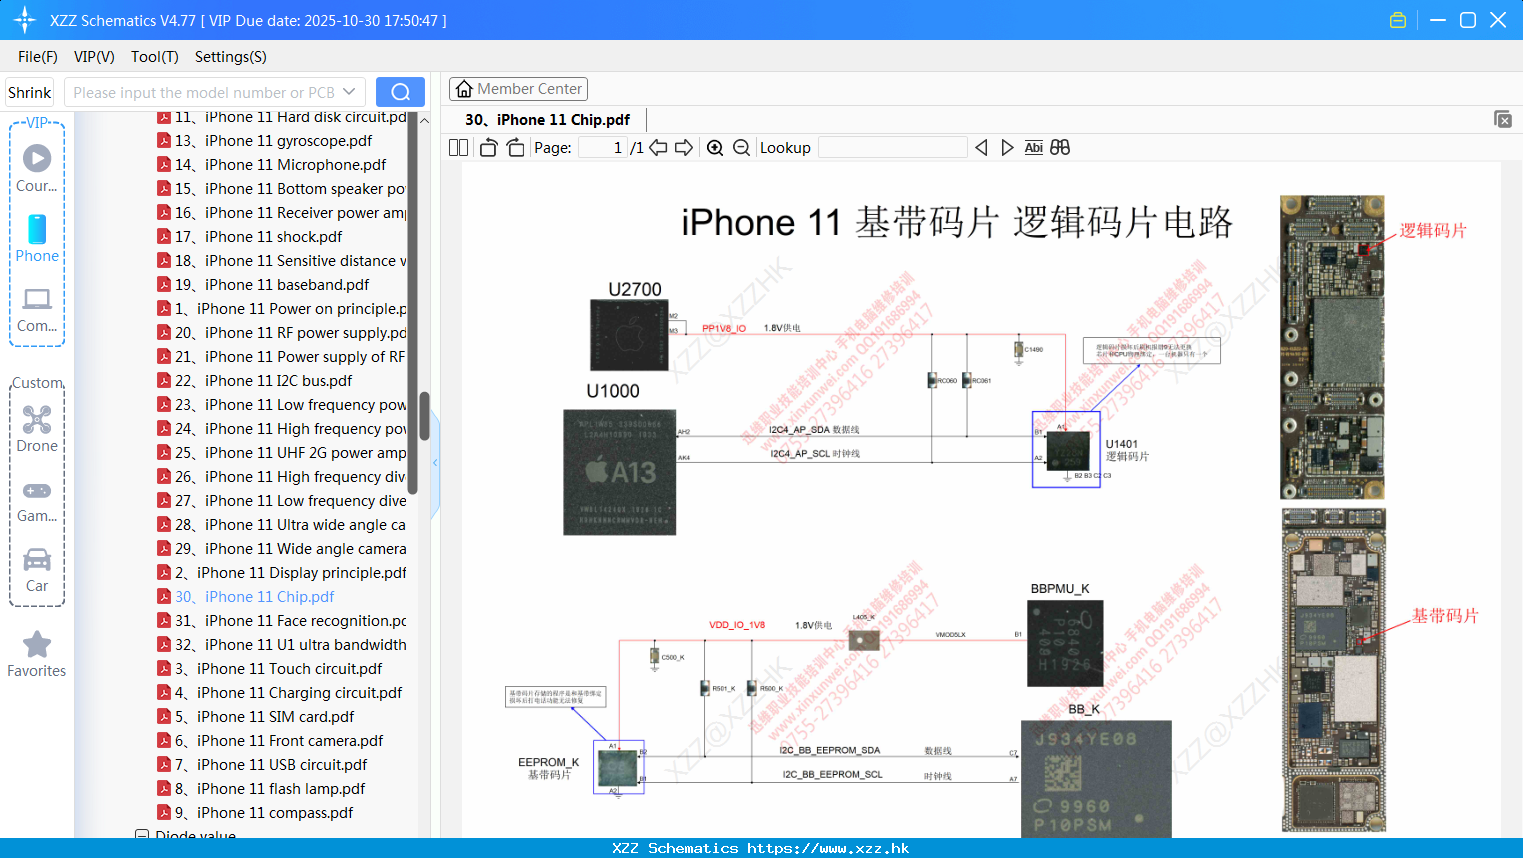Open '6、iPhone 11 Front camera.pdf'
The image size is (1523, 858).
tap(270, 741)
